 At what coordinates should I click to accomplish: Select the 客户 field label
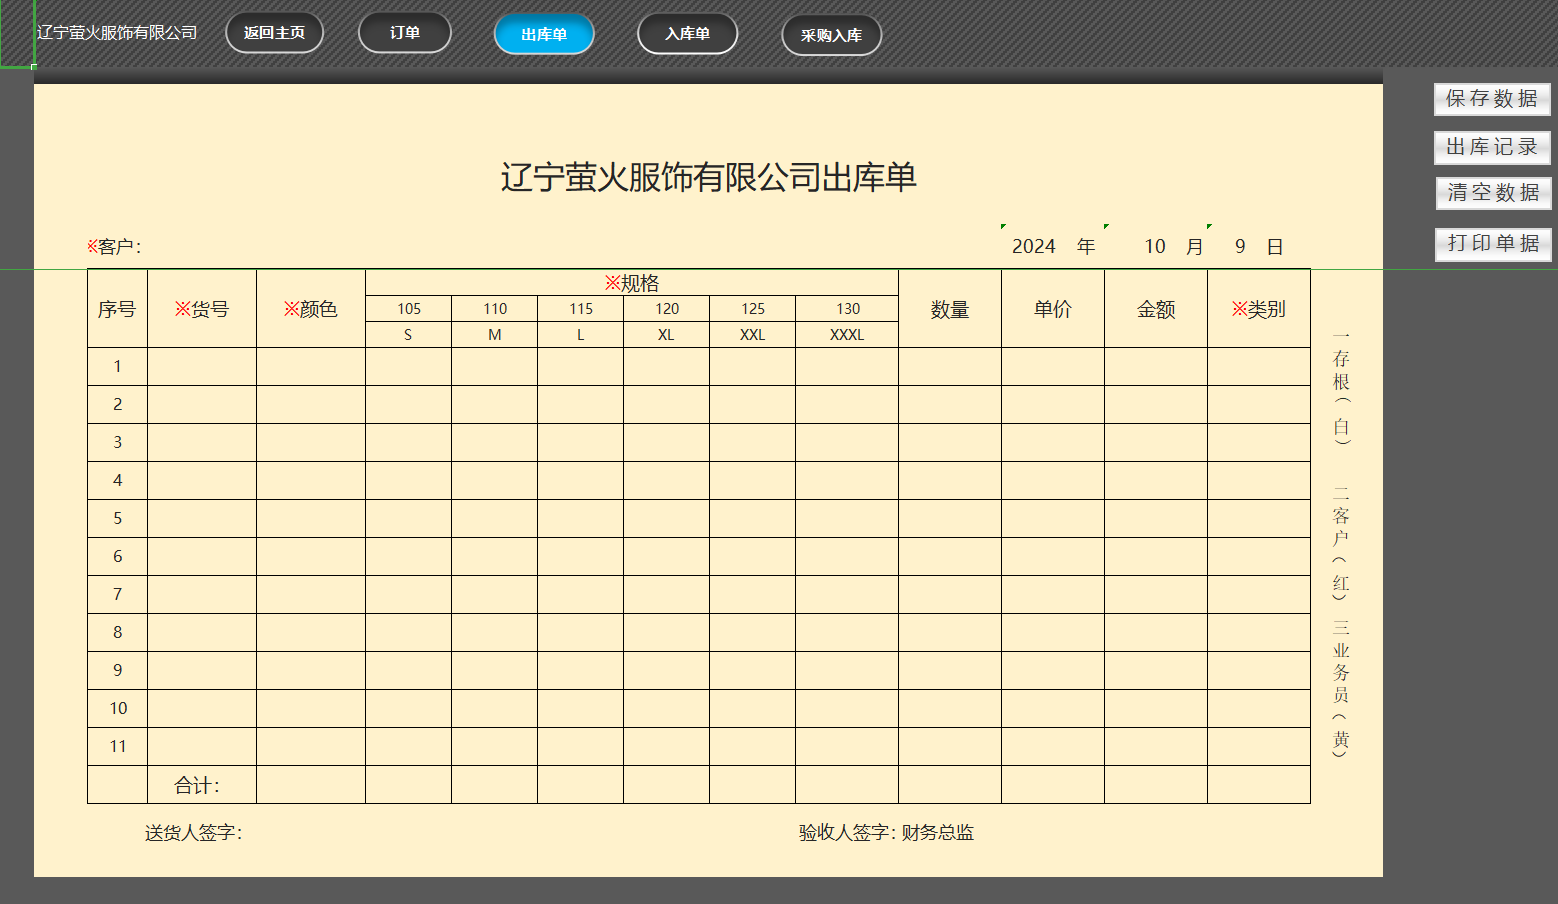click(x=114, y=247)
